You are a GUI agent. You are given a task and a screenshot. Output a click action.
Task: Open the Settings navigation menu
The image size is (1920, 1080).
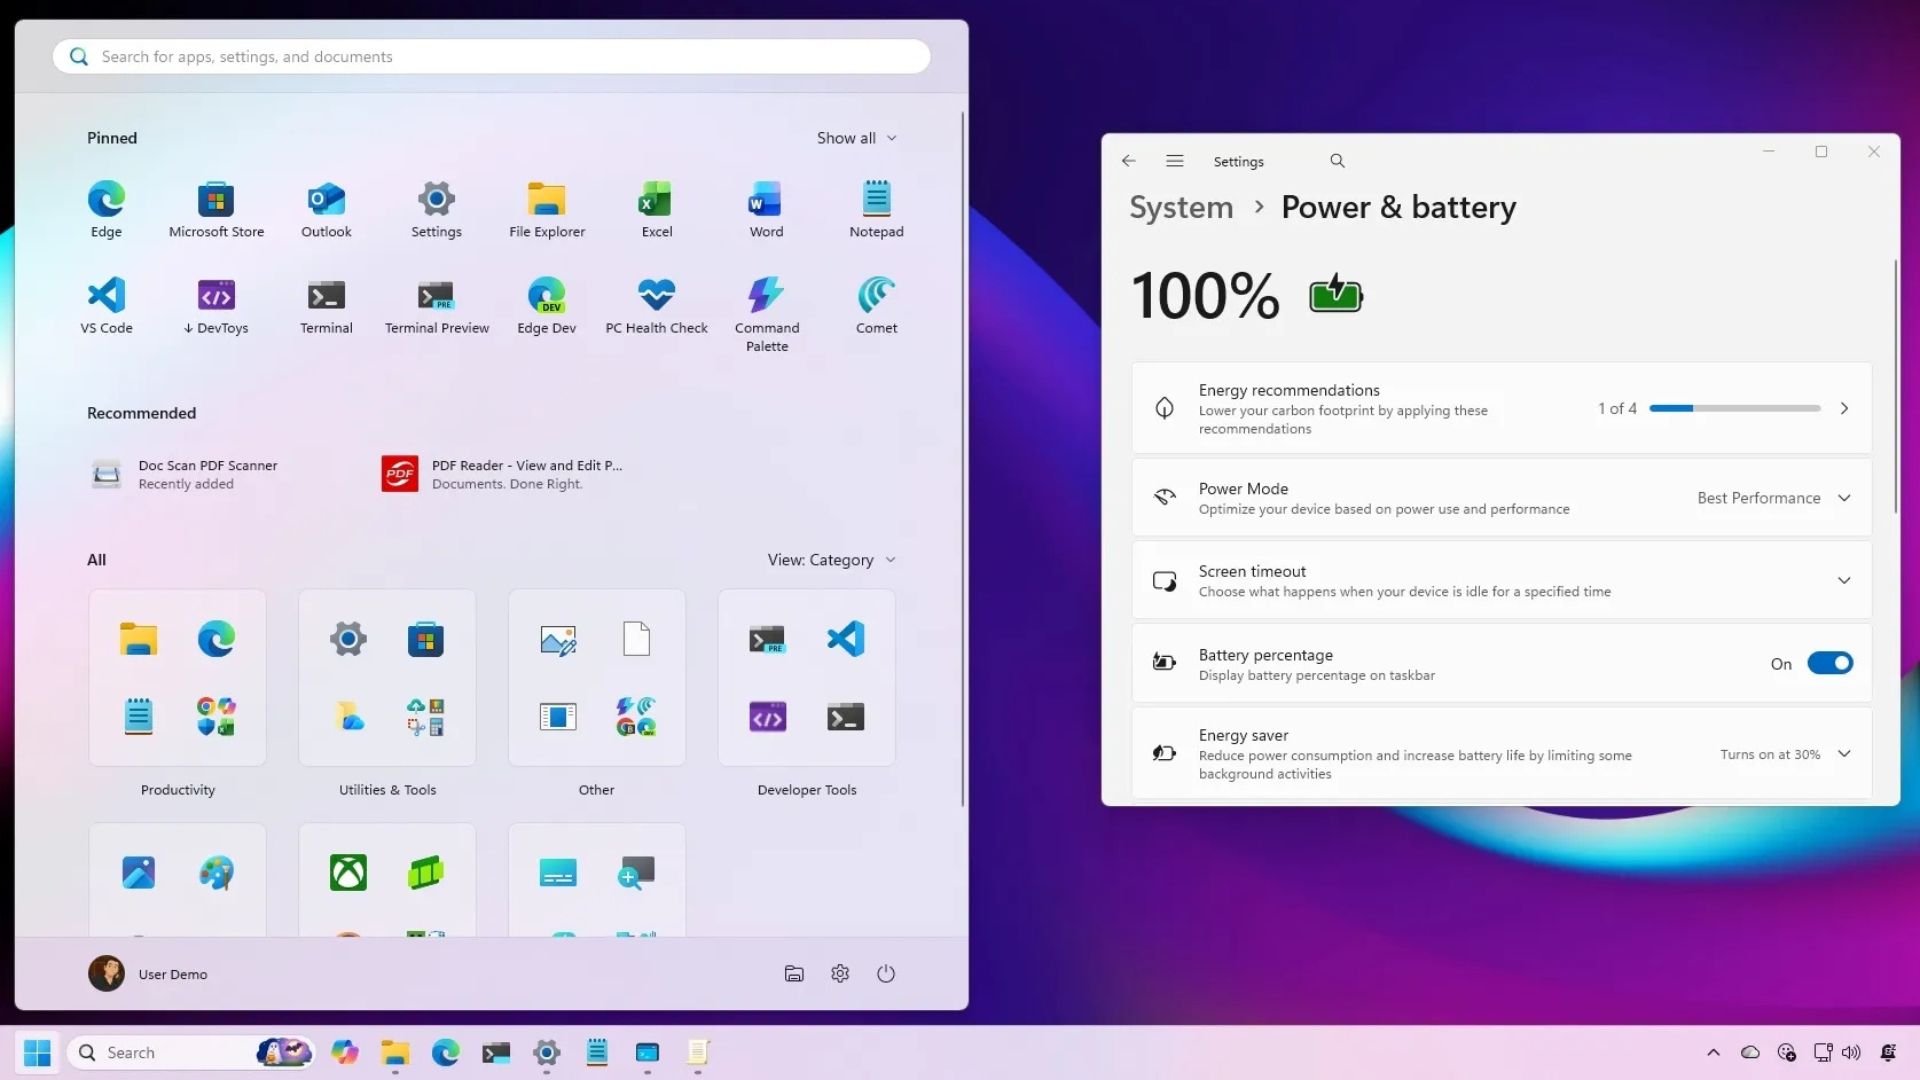pyautogui.click(x=1174, y=160)
